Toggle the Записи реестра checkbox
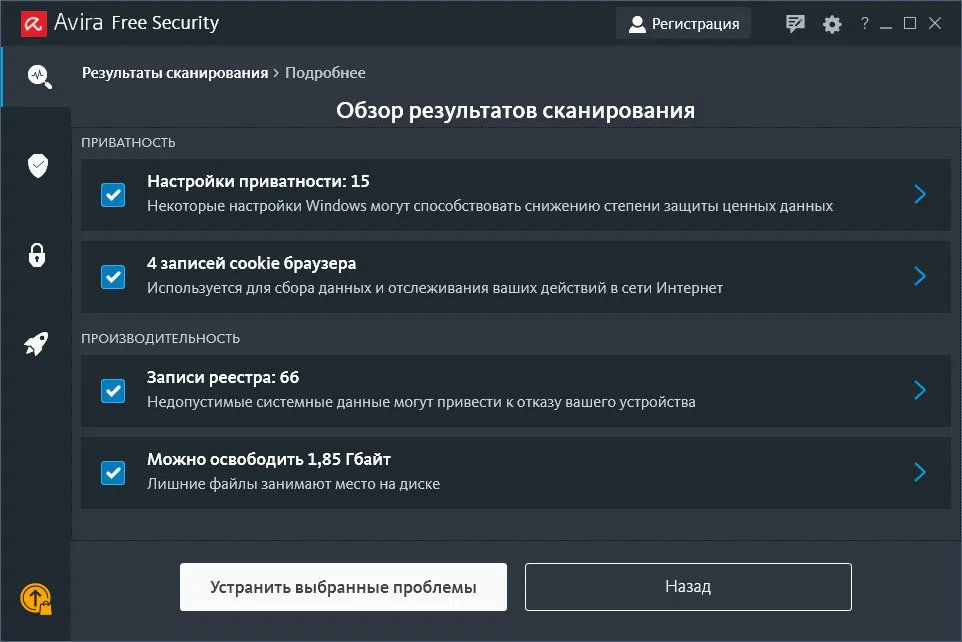 pos(113,390)
